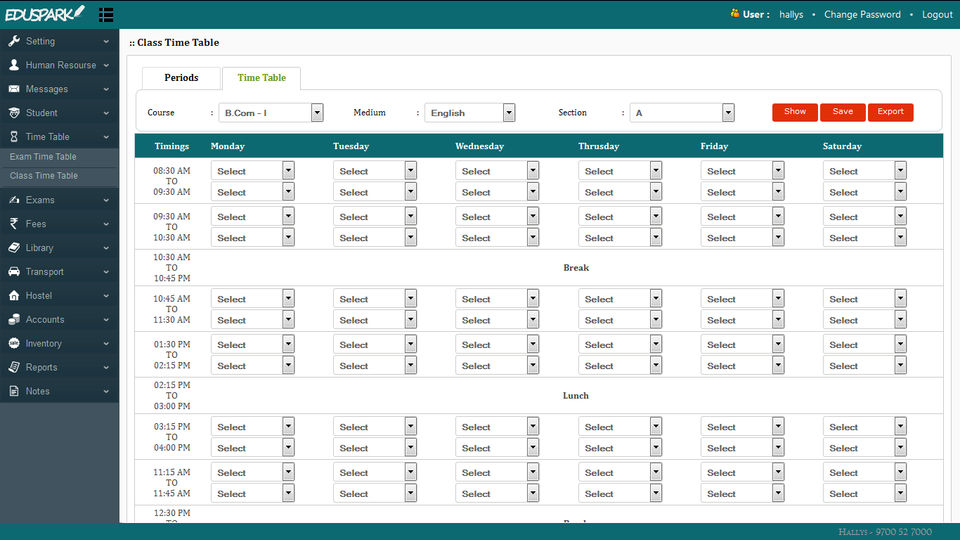The image size is (960, 540).
Task: Expand the Exams menu chevron
Action: click(x=106, y=200)
